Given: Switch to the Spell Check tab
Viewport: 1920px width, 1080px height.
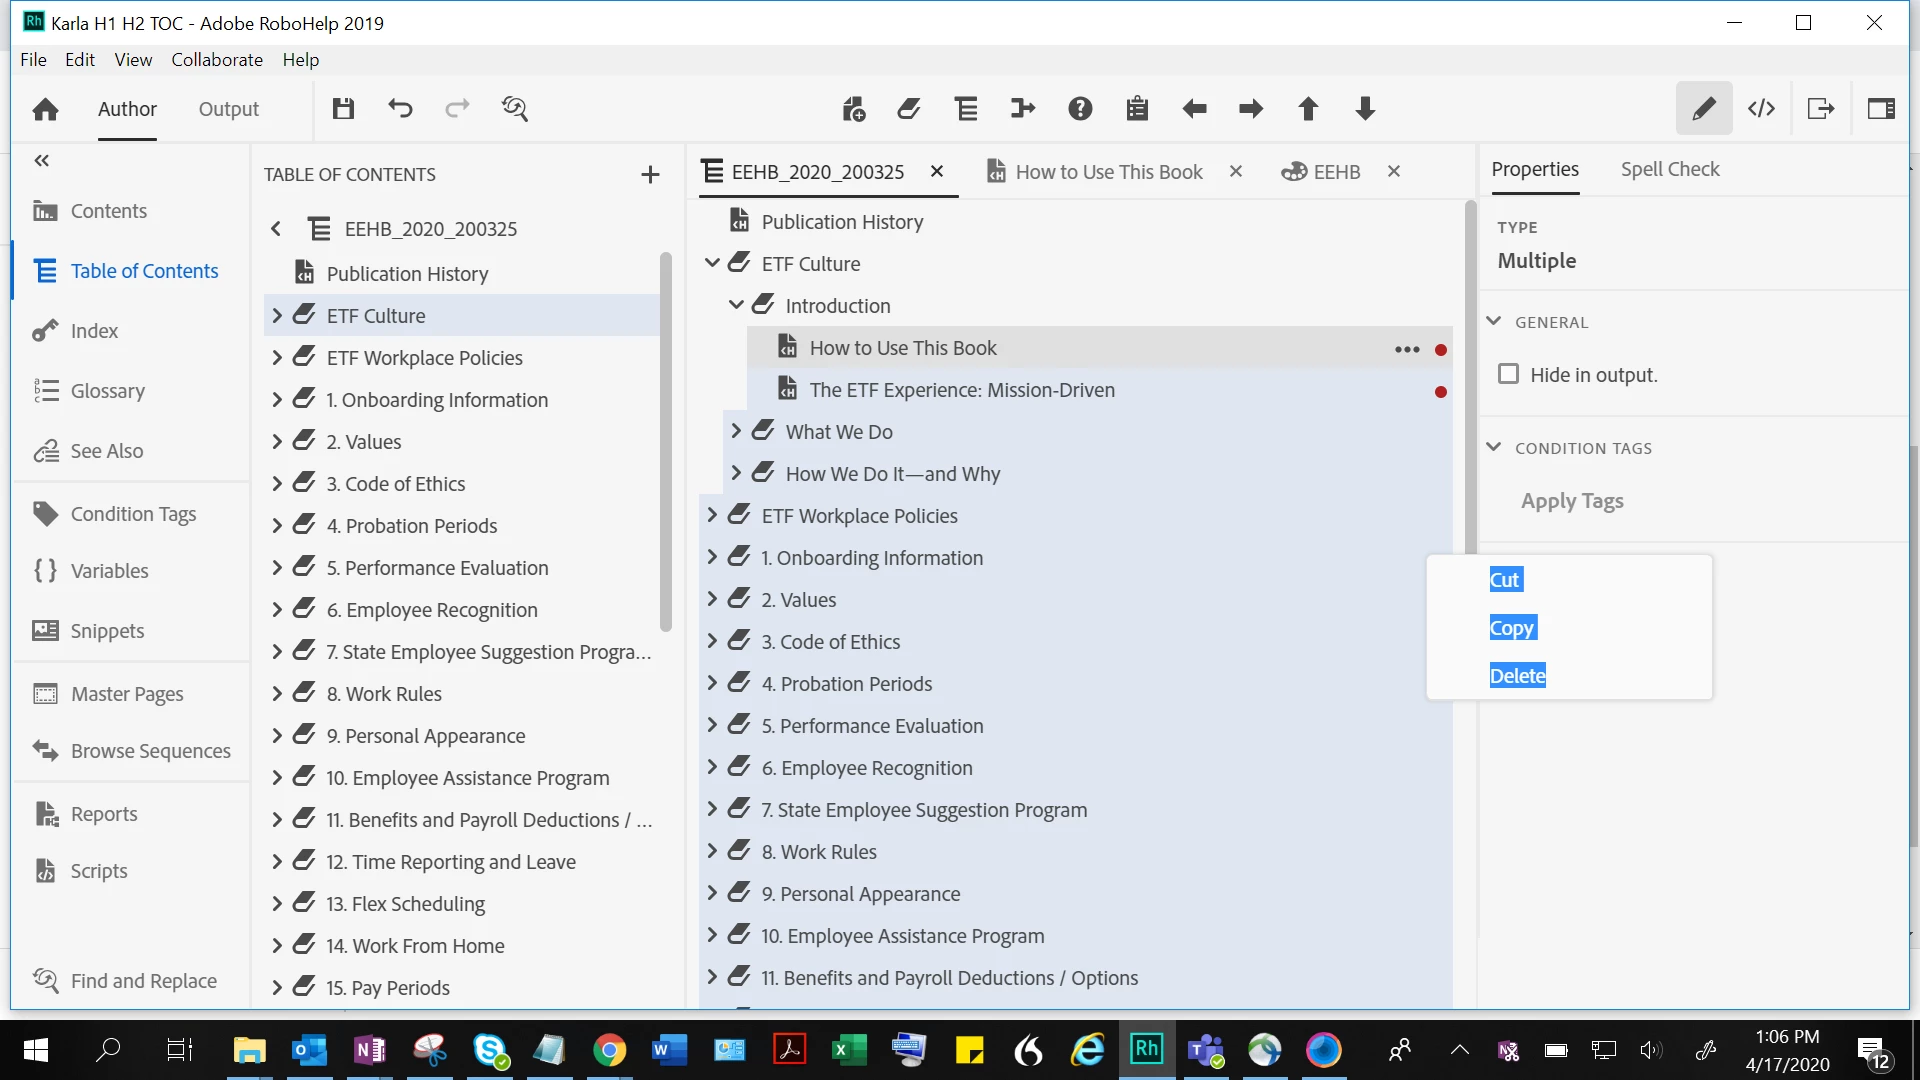Looking at the screenshot, I should (x=1669, y=169).
